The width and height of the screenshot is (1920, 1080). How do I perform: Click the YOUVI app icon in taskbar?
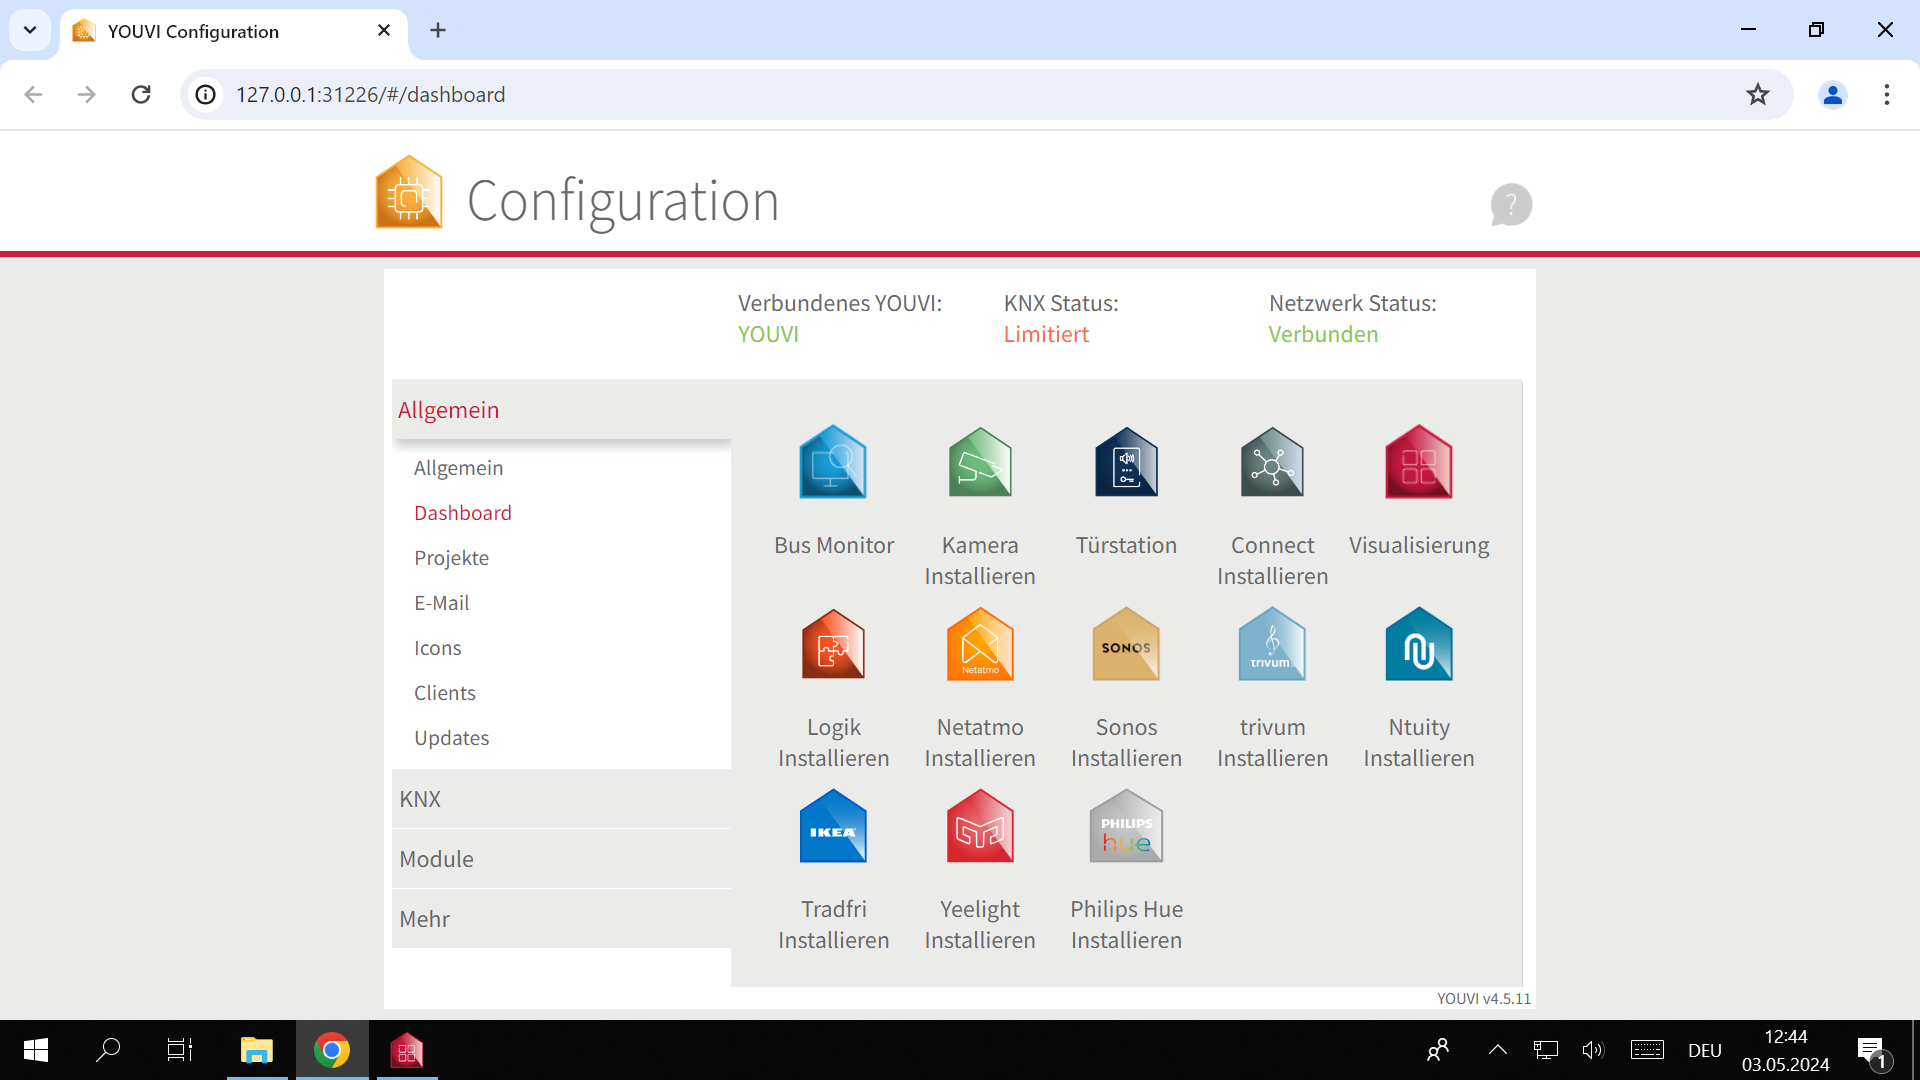[407, 1050]
